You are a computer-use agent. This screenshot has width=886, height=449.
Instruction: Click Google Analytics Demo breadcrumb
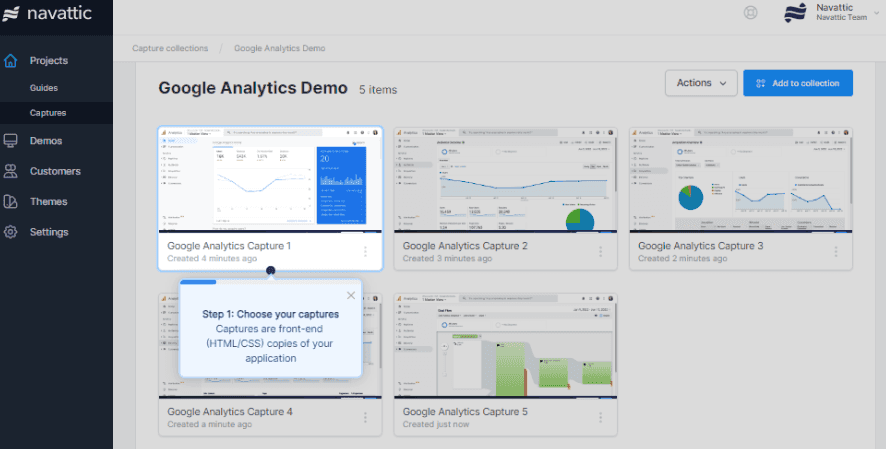click(280, 48)
